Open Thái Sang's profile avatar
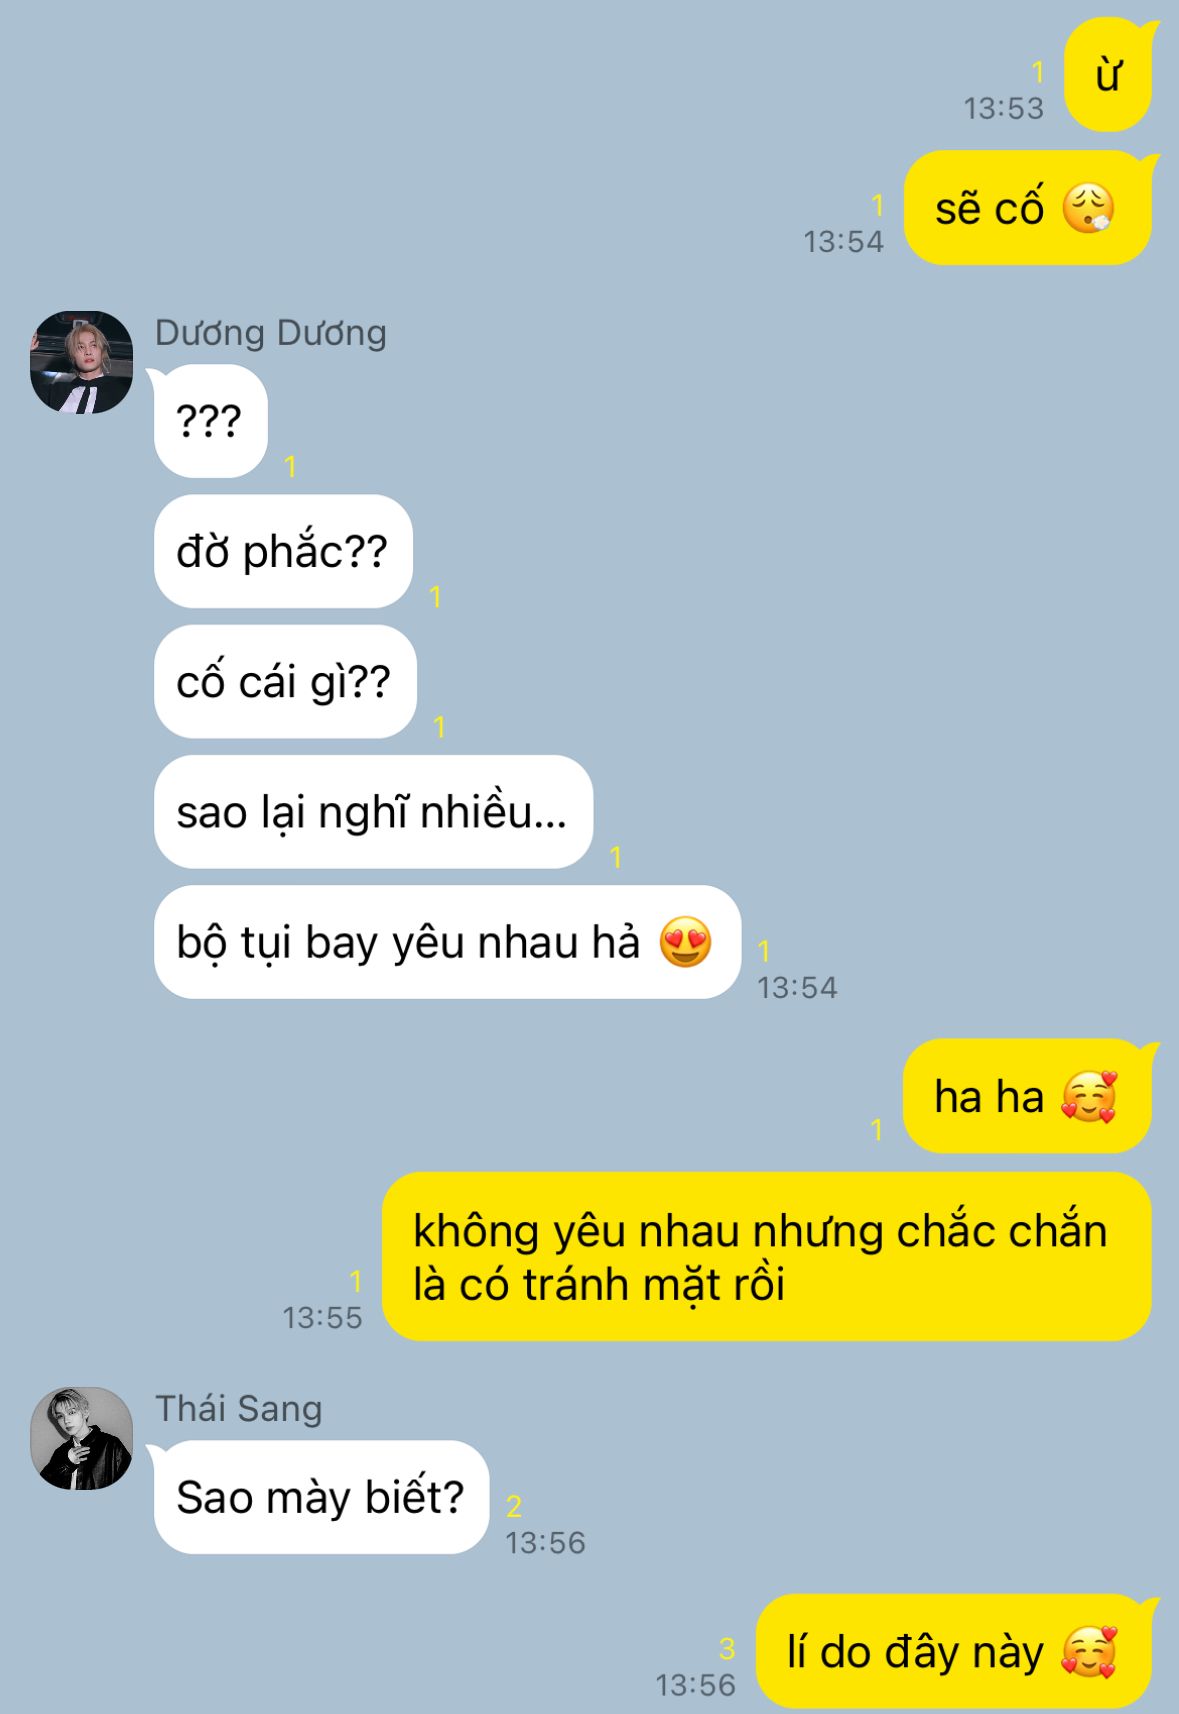Screen dimensions: 1179x1714 point(82,1438)
